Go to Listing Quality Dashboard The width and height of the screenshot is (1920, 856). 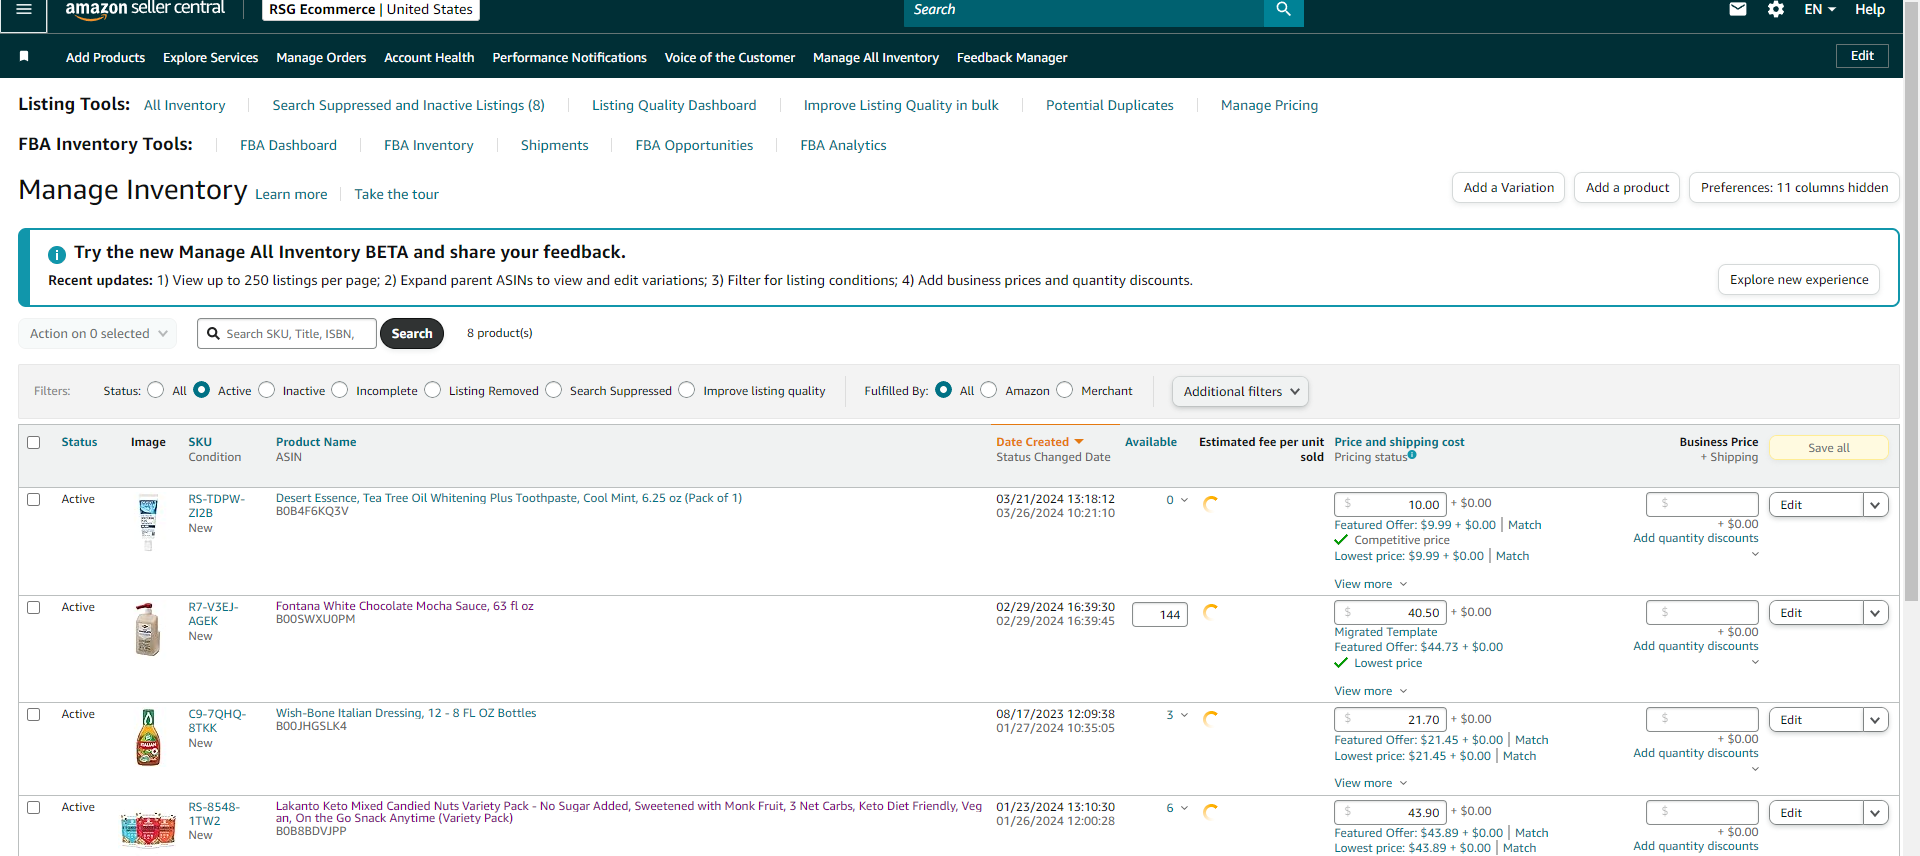coord(674,105)
